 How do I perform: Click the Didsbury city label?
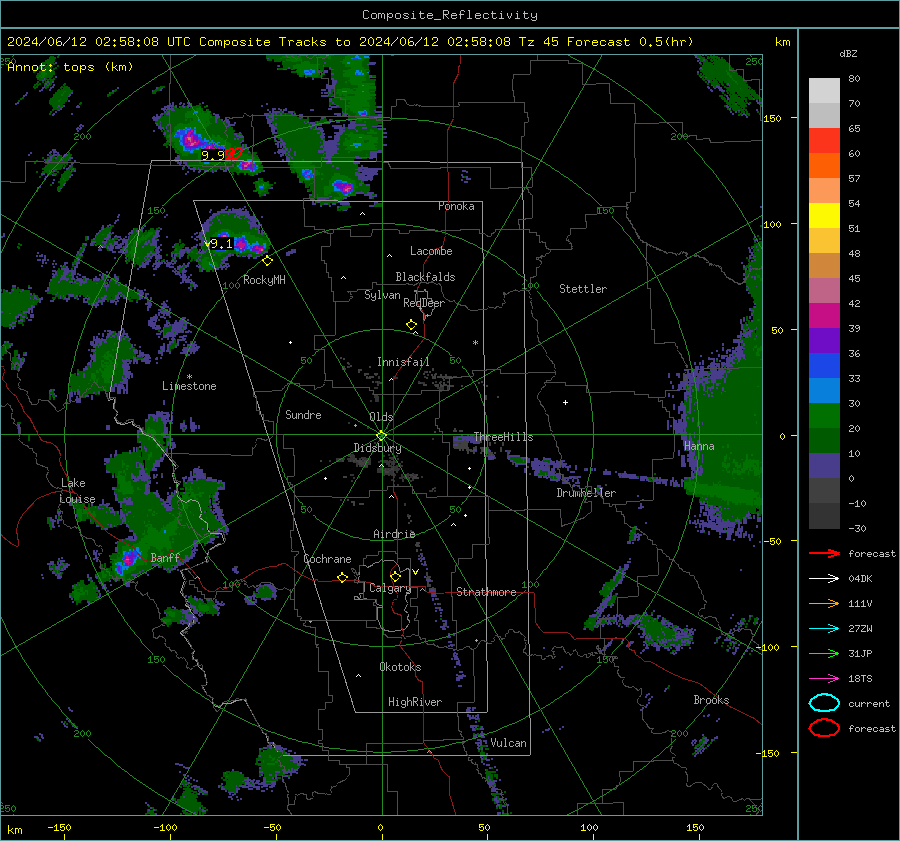point(377,448)
